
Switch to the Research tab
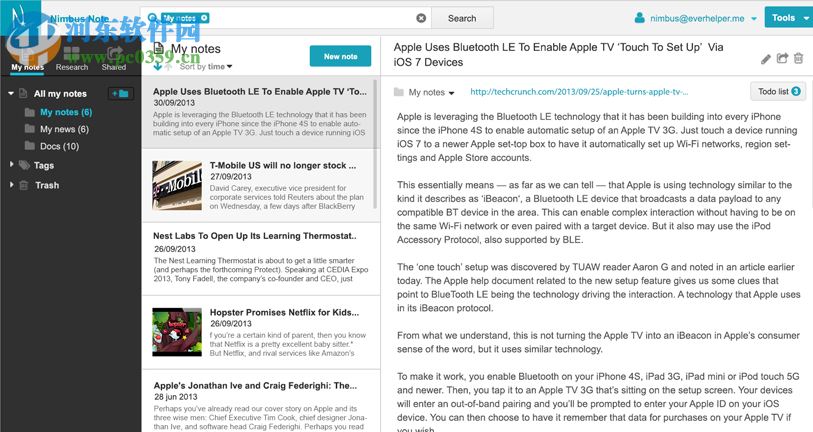tap(72, 60)
